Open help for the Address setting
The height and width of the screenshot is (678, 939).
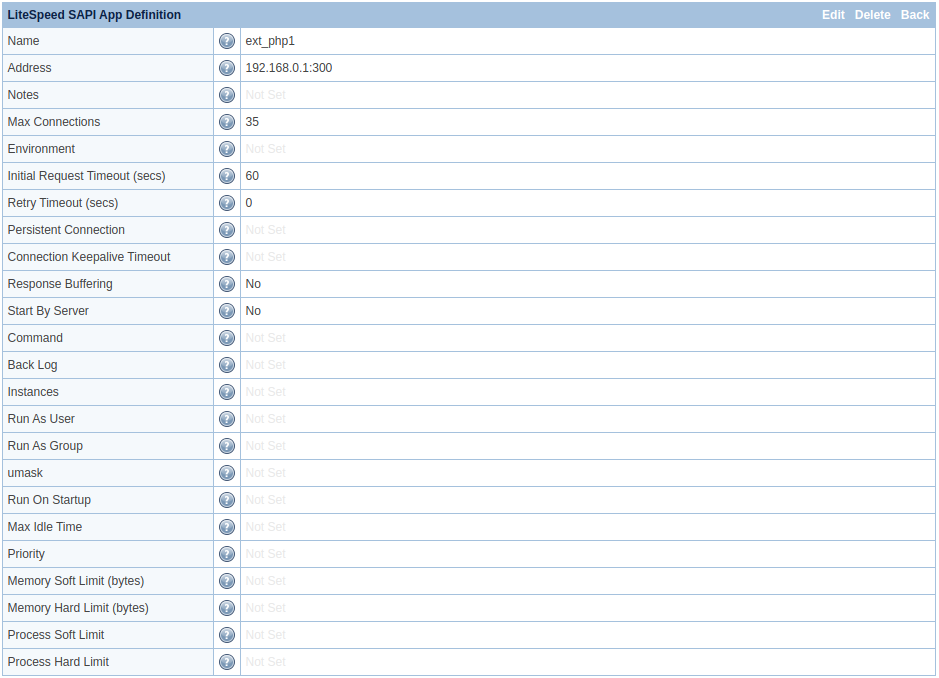coord(227,68)
